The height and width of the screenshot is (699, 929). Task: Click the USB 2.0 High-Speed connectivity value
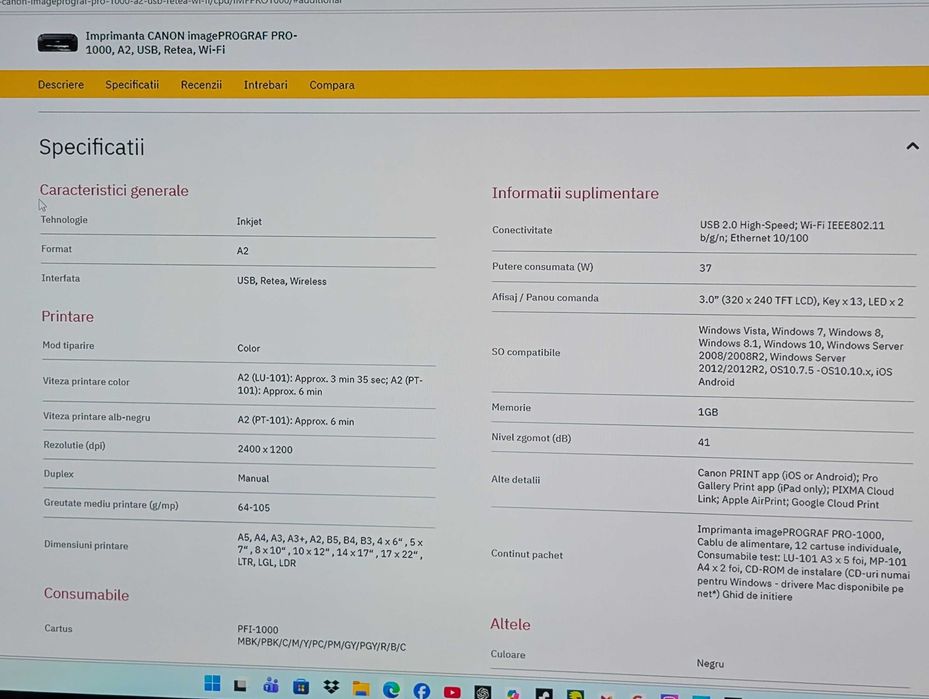[792, 232]
